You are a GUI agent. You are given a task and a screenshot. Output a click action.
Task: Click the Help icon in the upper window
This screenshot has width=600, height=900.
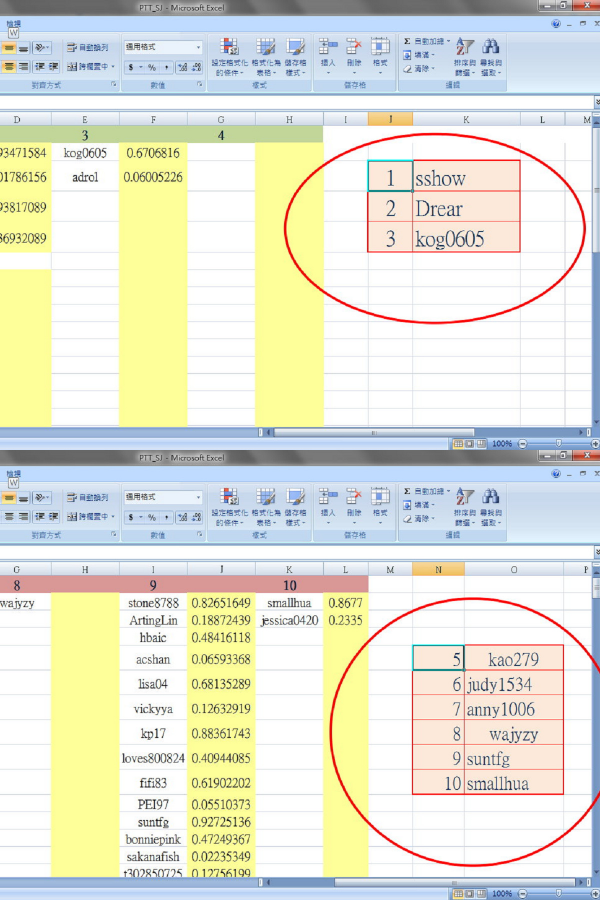[x=555, y=24]
